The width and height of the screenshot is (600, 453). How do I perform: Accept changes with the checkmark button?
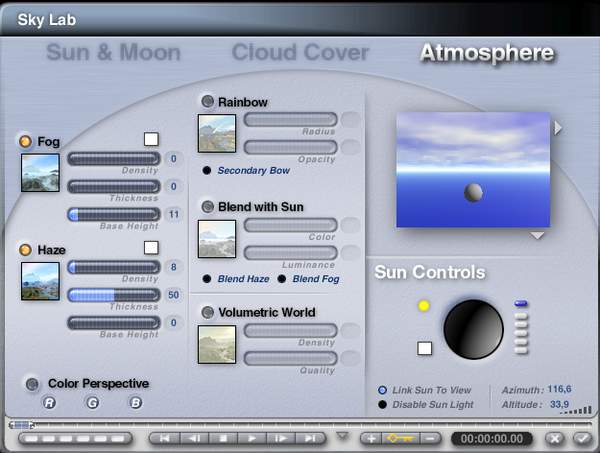coord(582,438)
